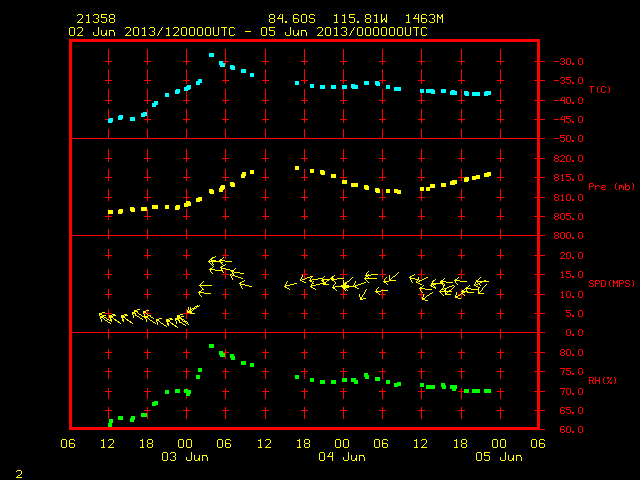Click the T(C) temperature axis label
Image resolution: width=640 pixels, height=480 pixels.
click(x=600, y=89)
